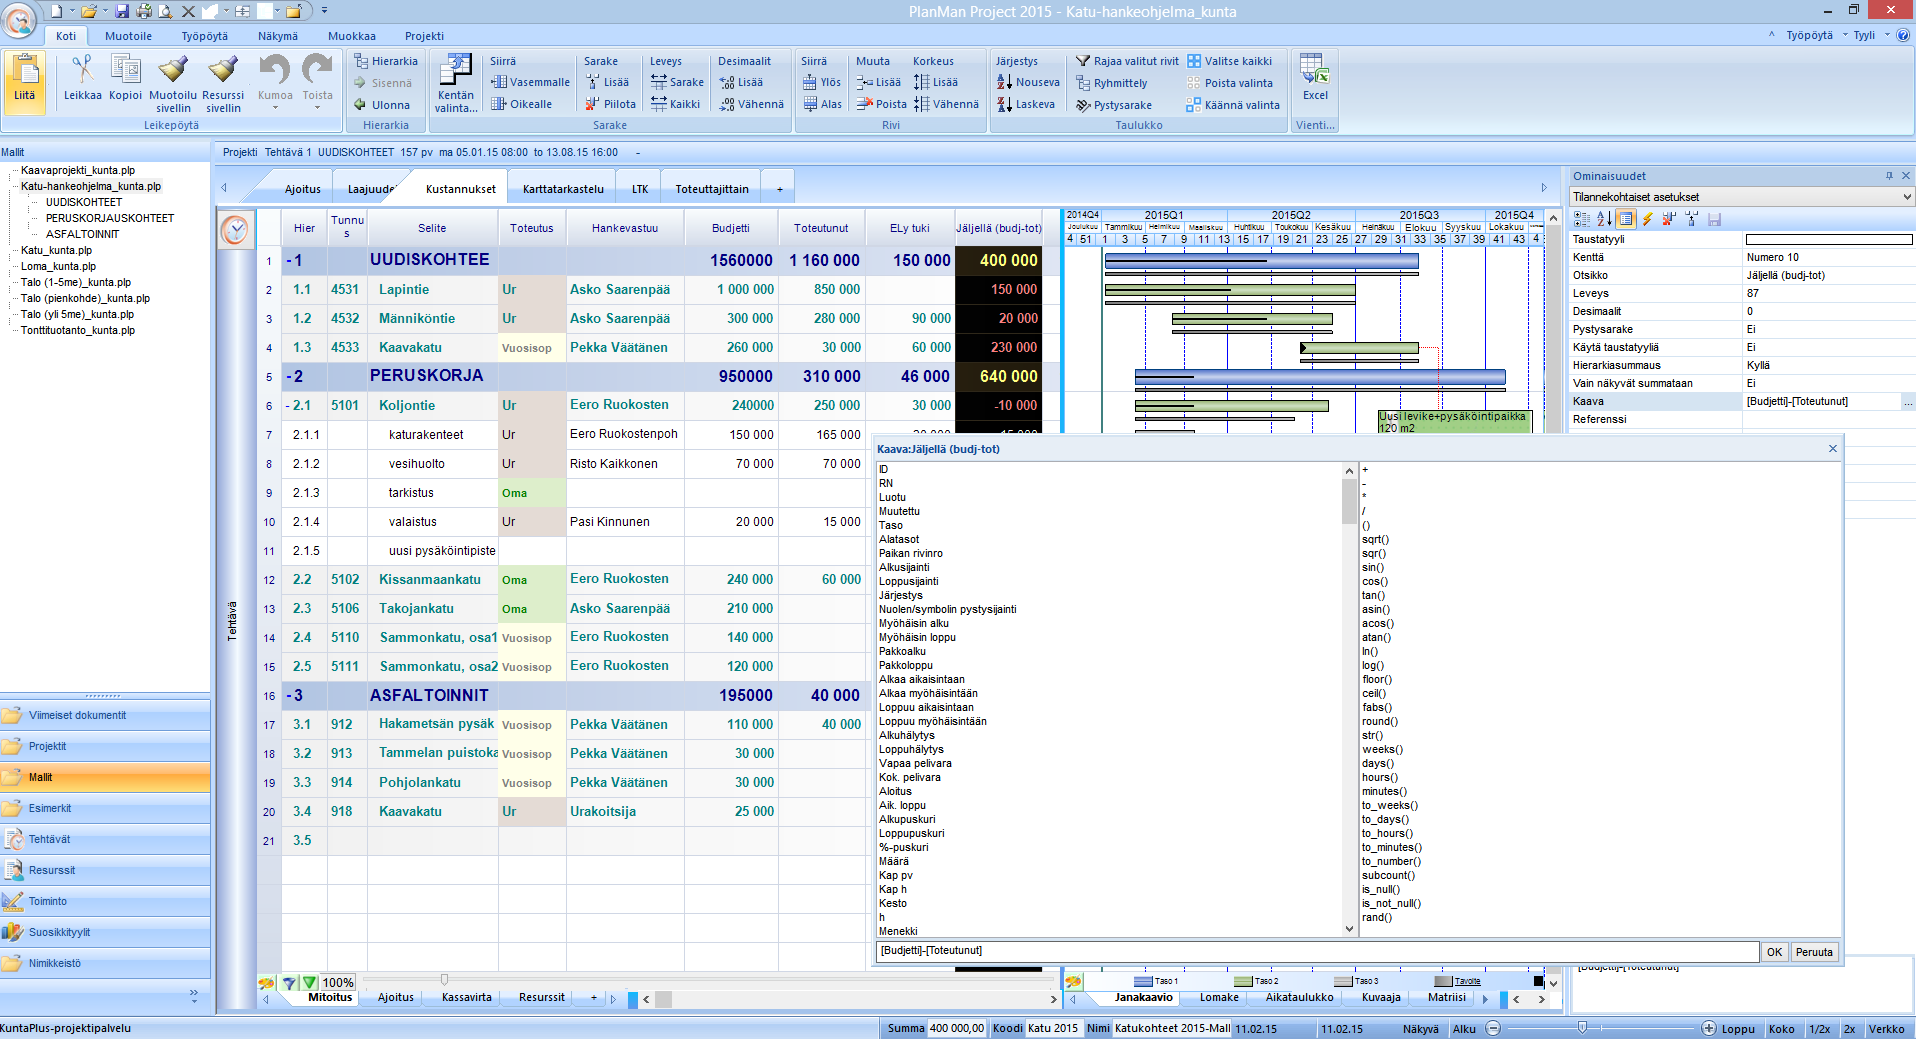Click the zoom plus button in status bar
The width and height of the screenshot is (1916, 1039).
[1708, 1028]
